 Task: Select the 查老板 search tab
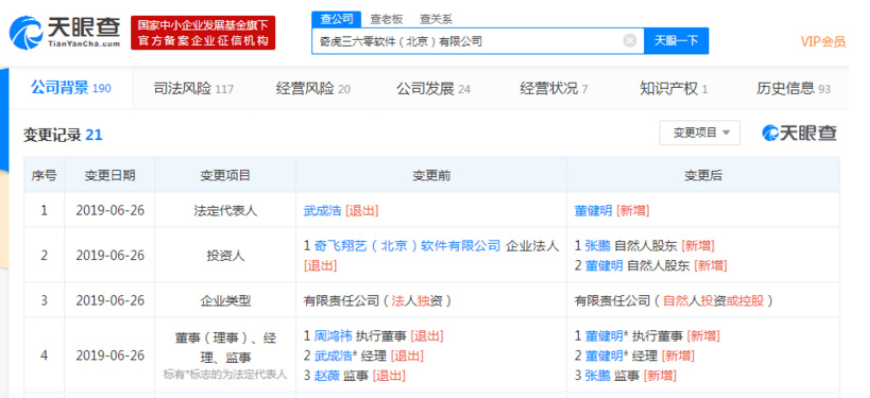pos(386,19)
